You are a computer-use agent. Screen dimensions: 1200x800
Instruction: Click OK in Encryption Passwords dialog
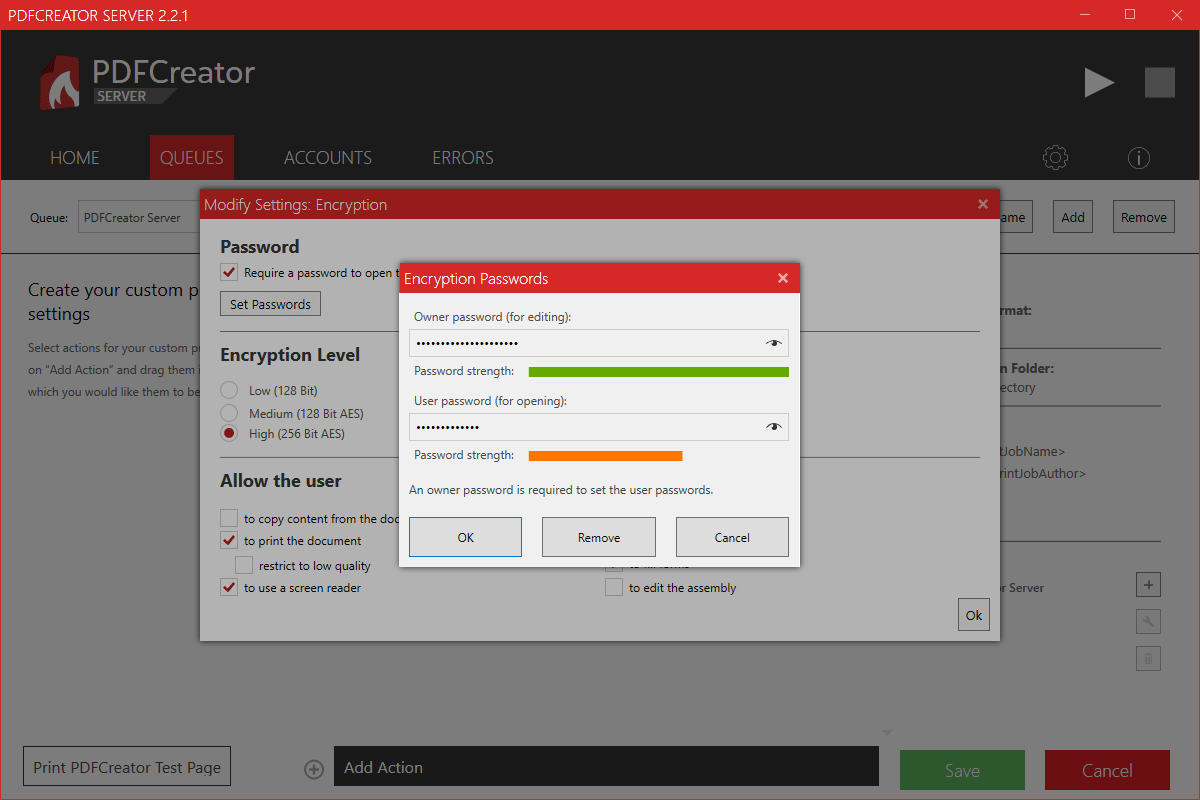coord(465,537)
